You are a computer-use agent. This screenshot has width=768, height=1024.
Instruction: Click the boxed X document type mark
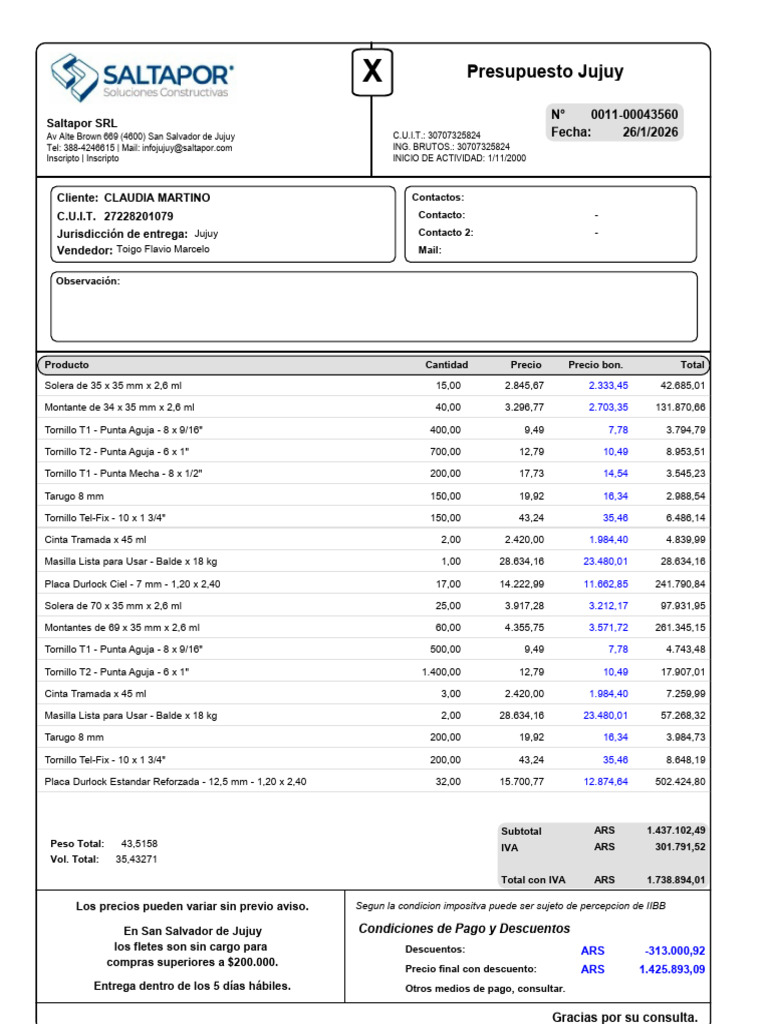pos(372,72)
